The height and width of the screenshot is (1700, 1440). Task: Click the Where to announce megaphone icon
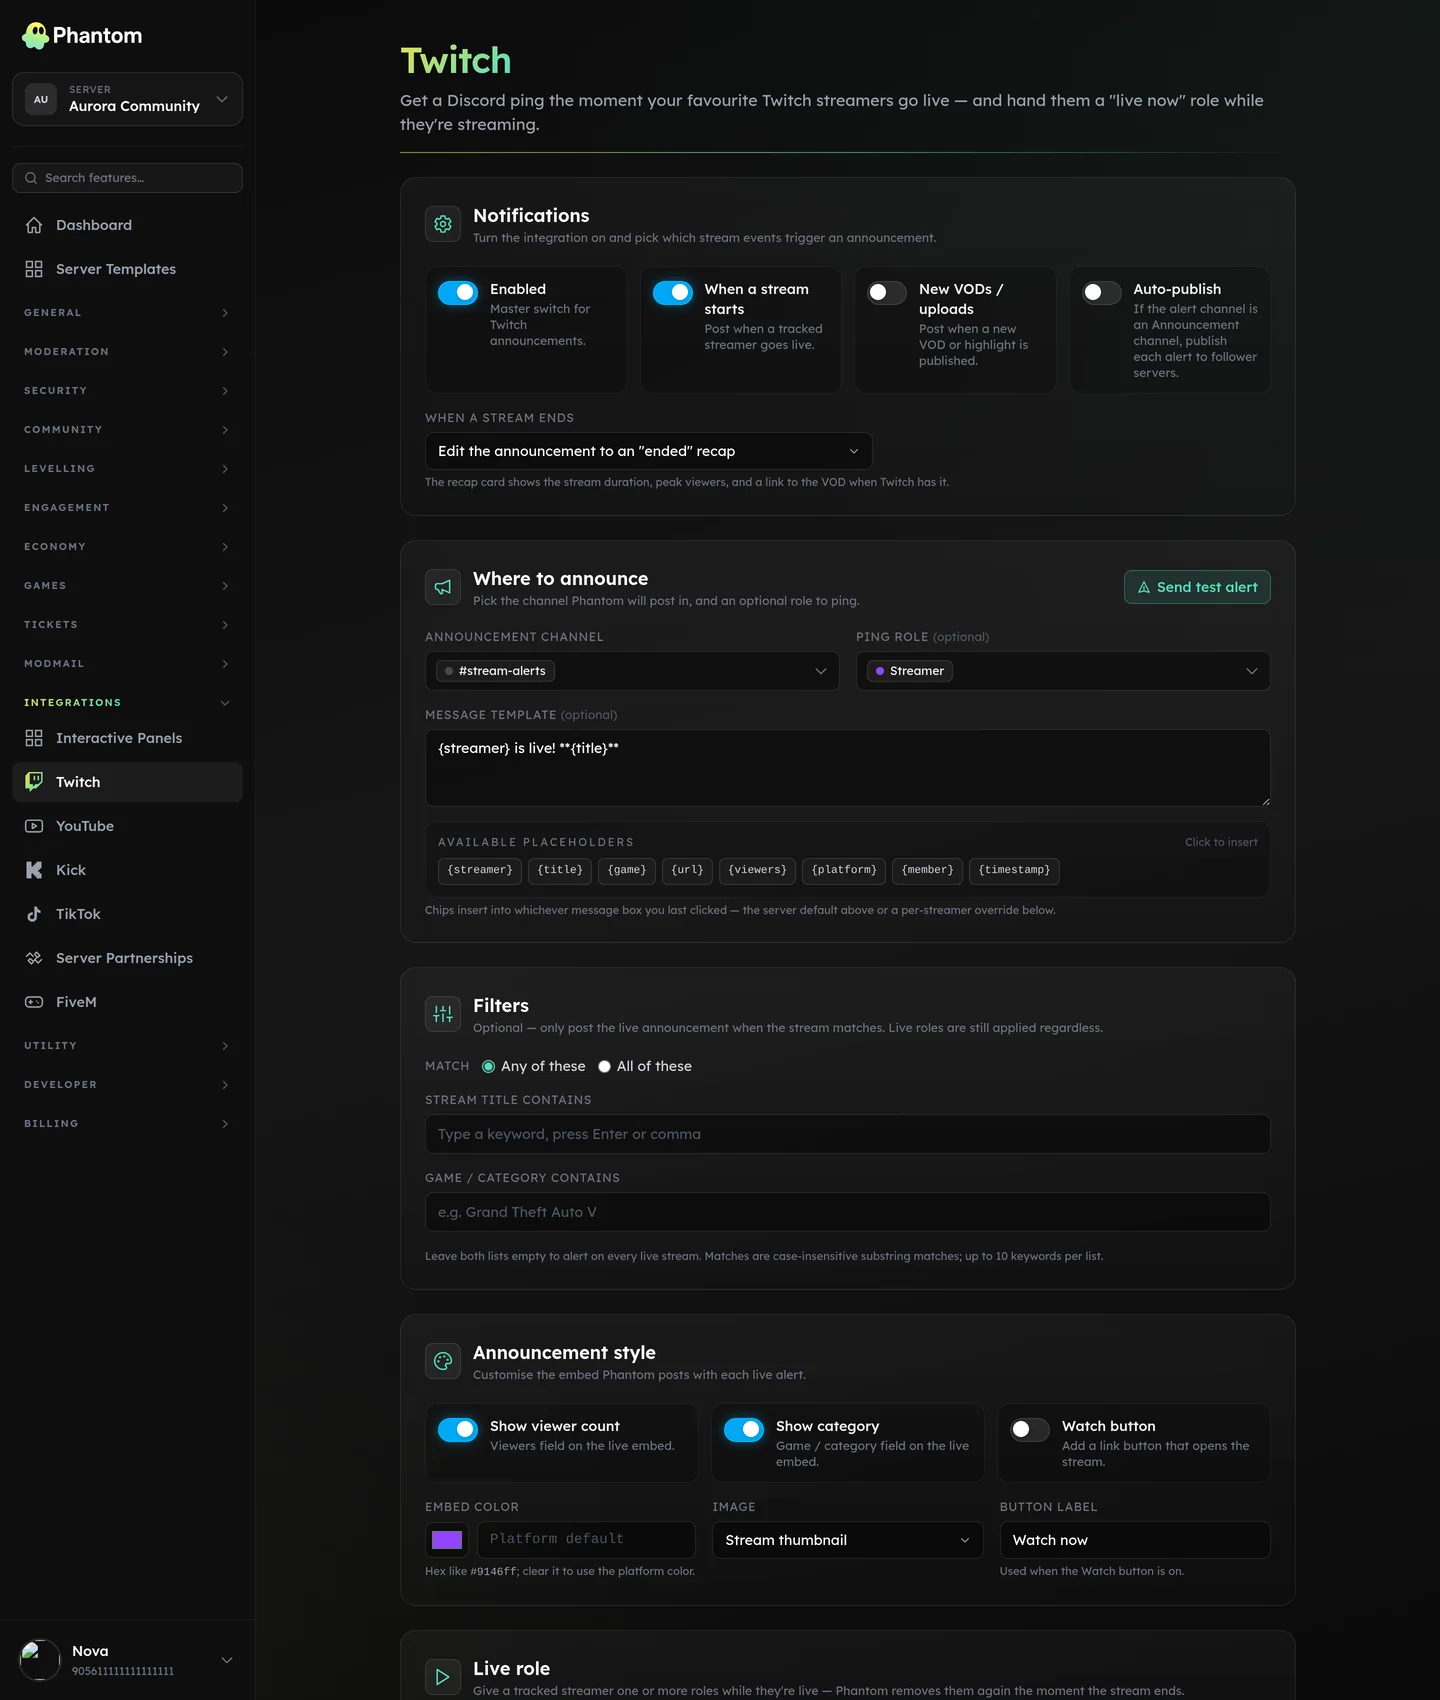click(443, 588)
